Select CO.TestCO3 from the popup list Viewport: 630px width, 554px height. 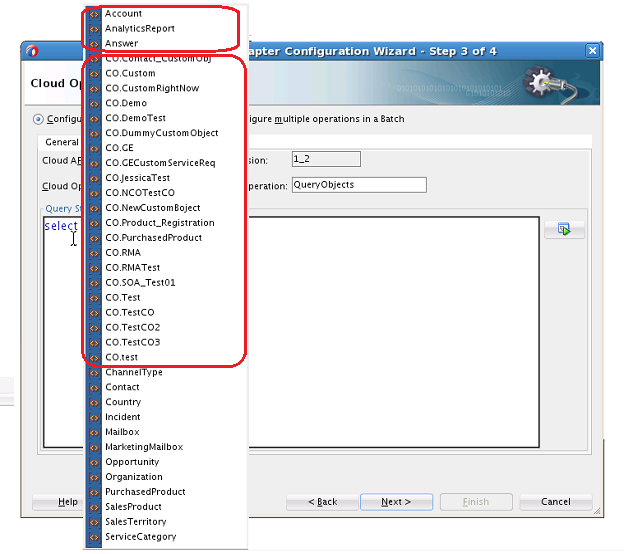[x=133, y=342]
